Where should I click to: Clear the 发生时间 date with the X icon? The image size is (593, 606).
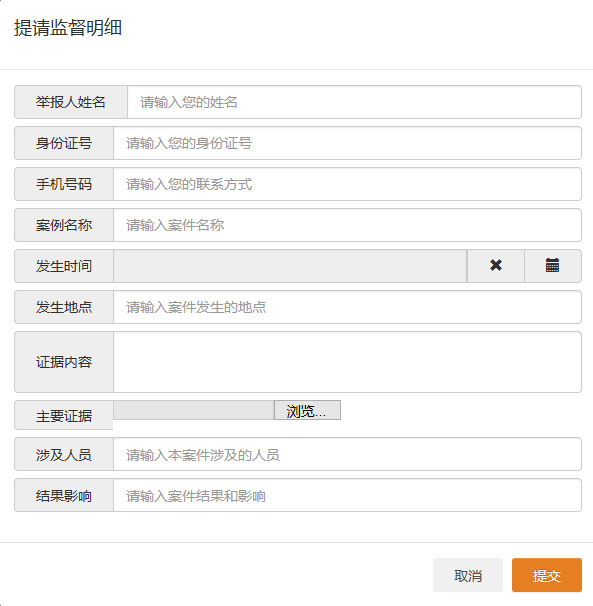click(x=496, y=266)
